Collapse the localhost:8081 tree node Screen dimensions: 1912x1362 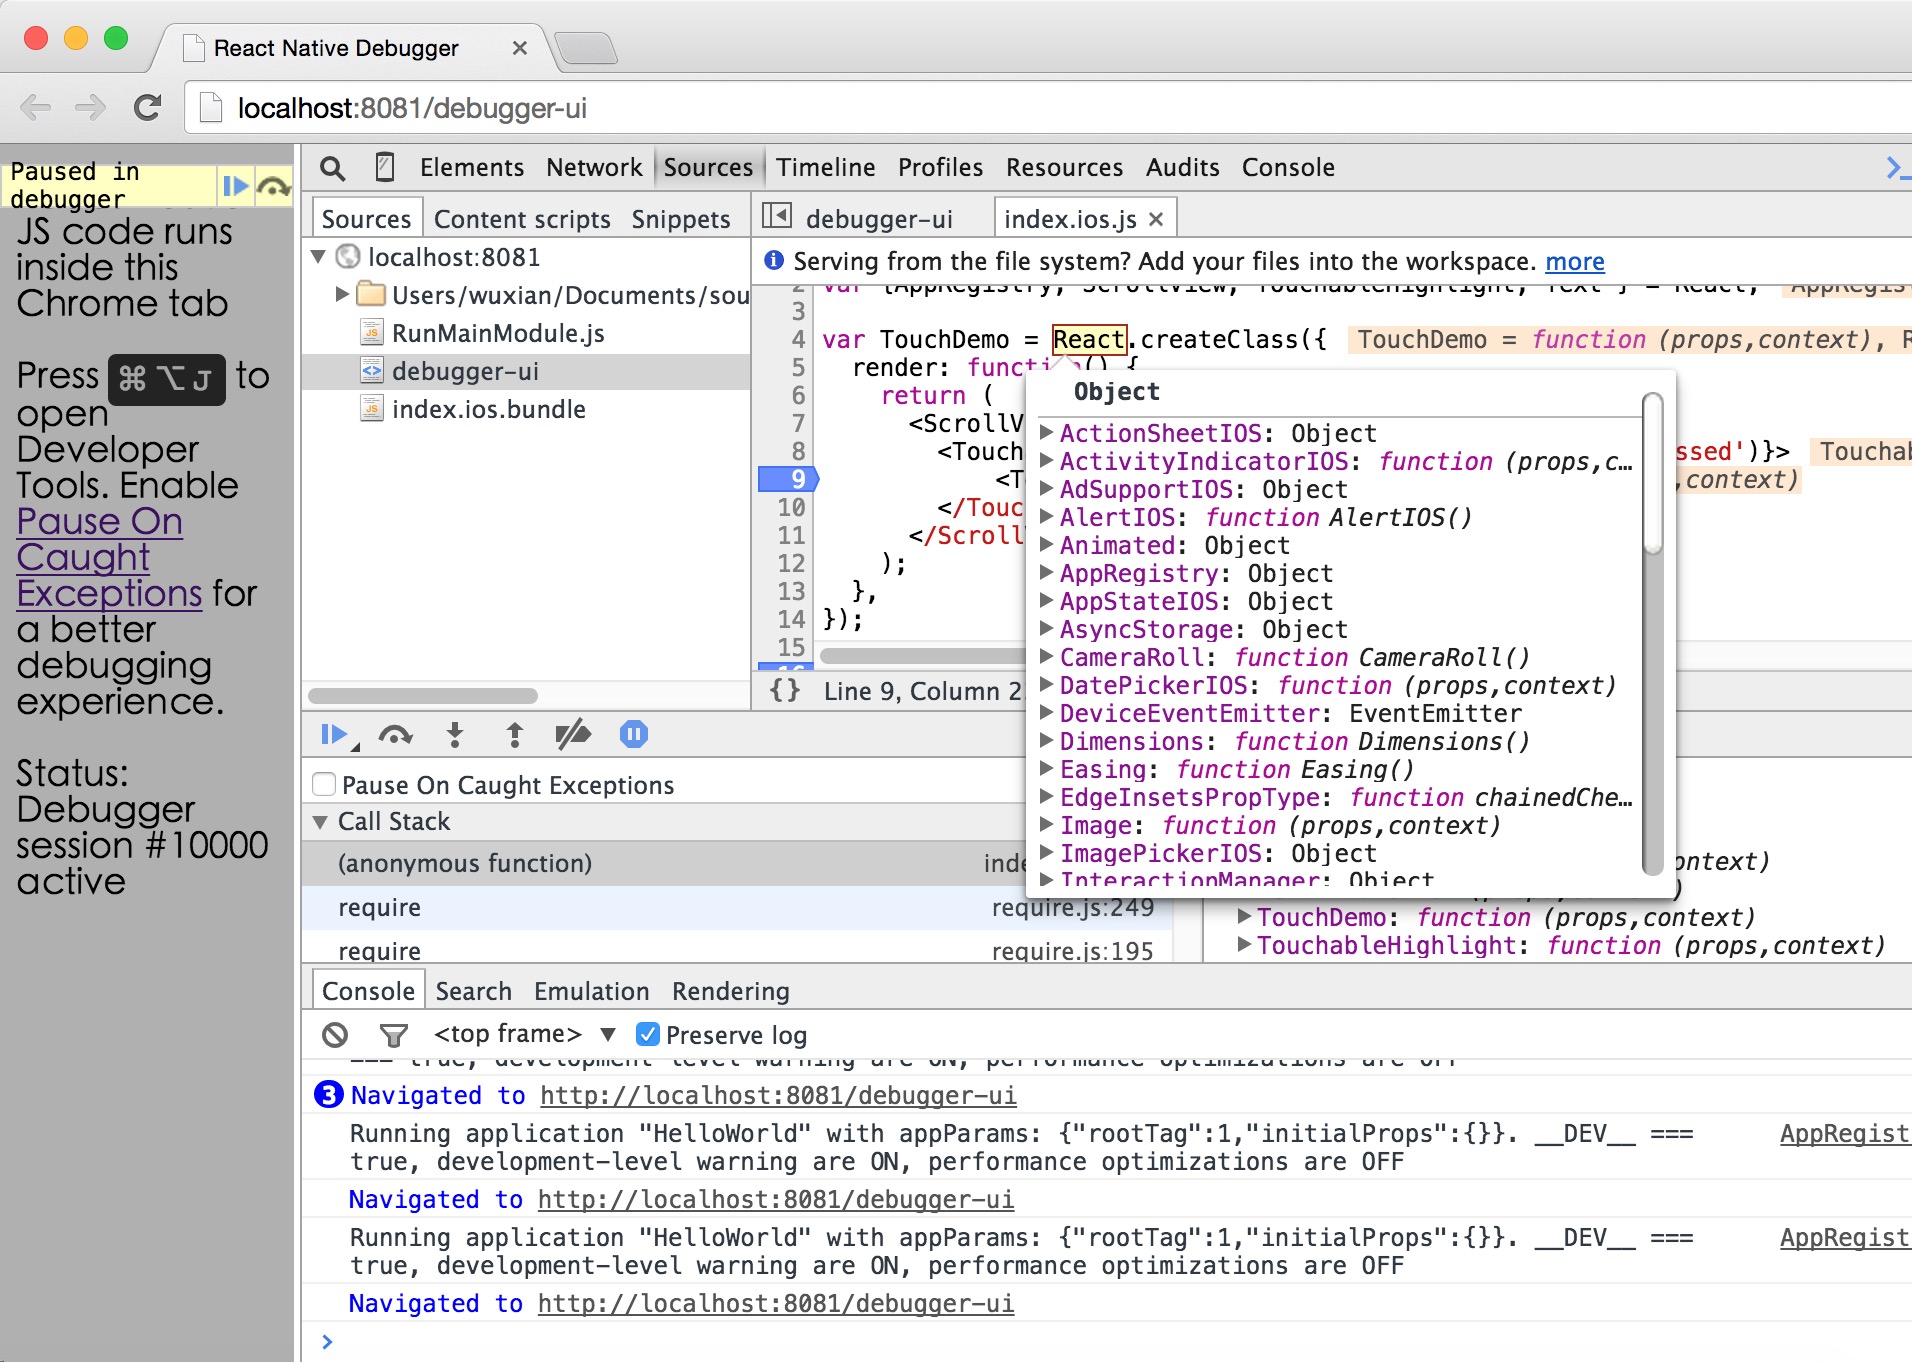click(x=319, y=257)
